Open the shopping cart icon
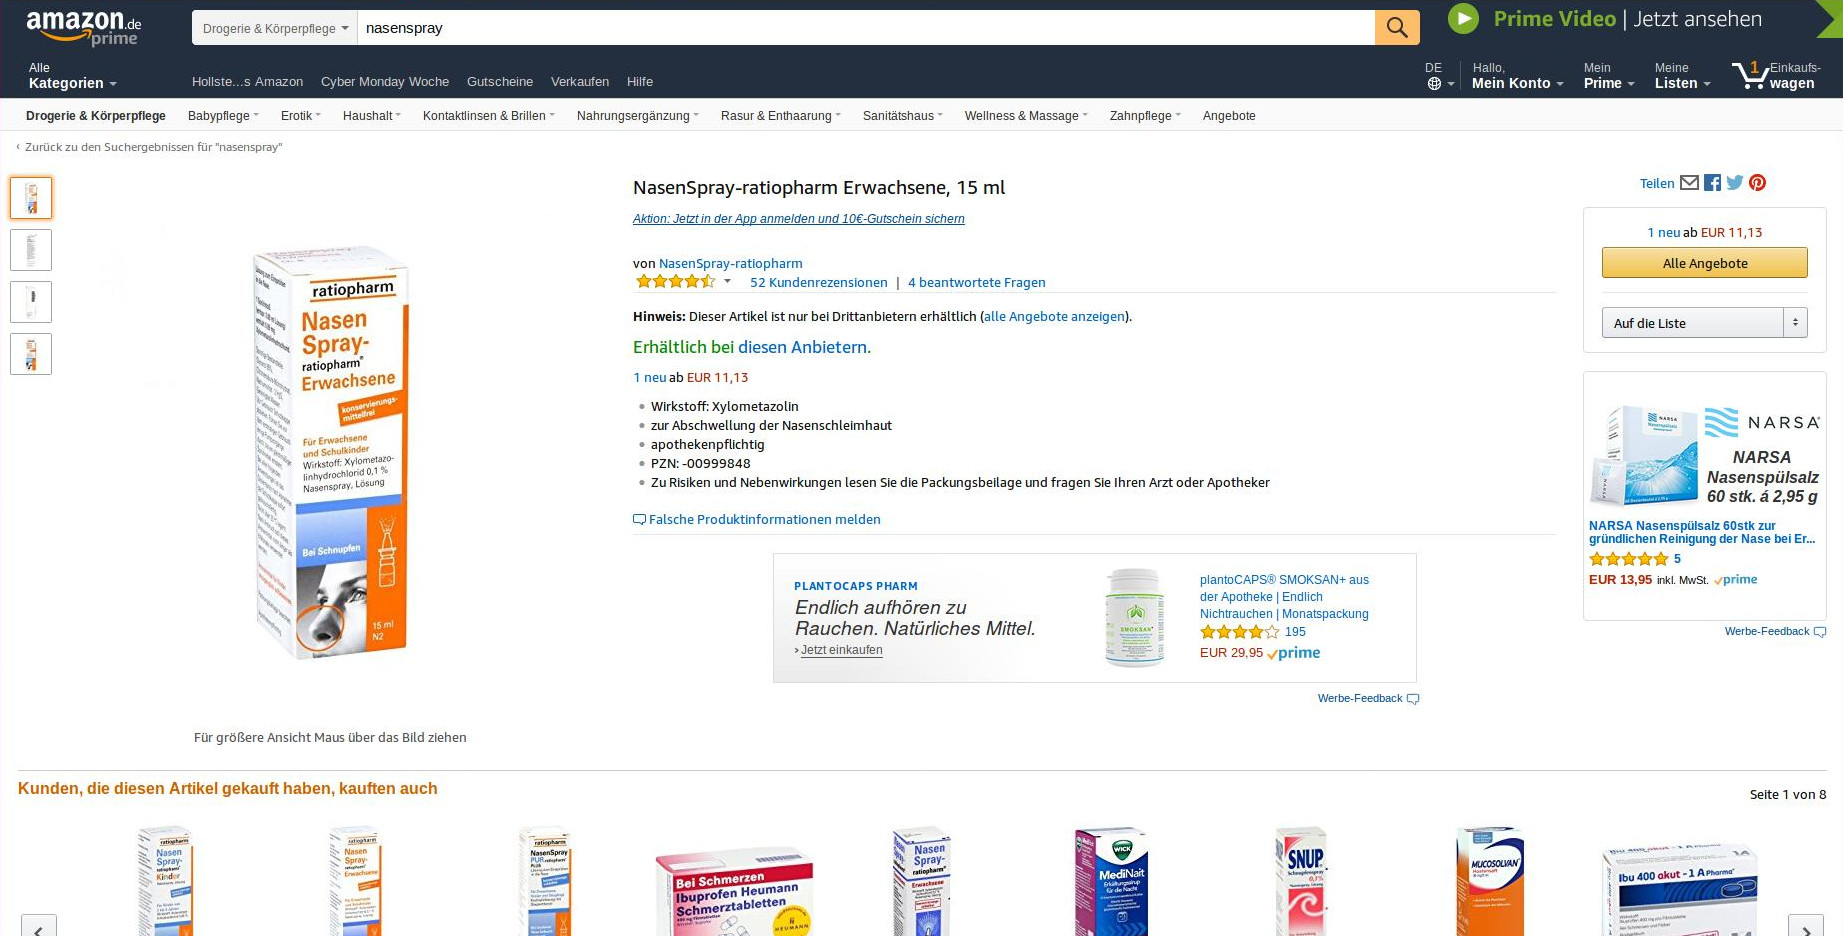Screen dimensions: 1843x936 (1751, 75)
